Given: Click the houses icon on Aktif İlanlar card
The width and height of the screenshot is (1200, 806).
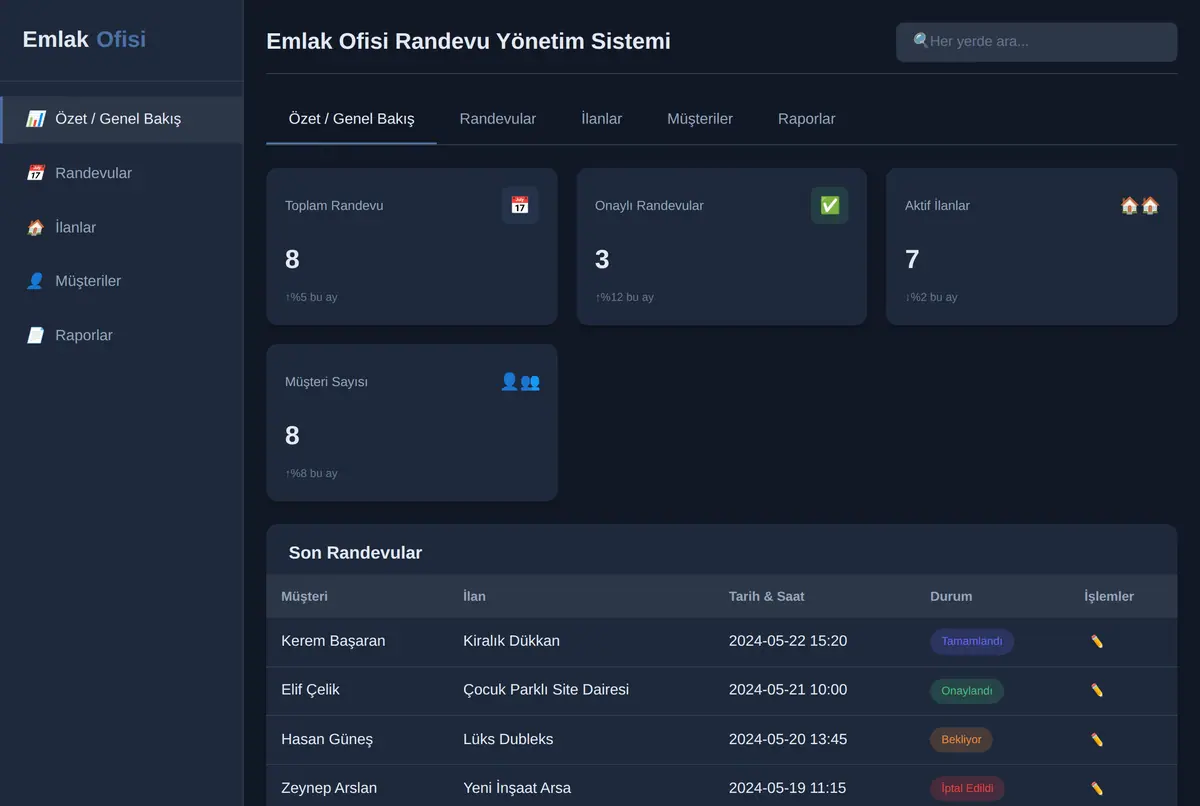Looking at the screenshot, I should pyautogui.click(x=1140, y=205).
